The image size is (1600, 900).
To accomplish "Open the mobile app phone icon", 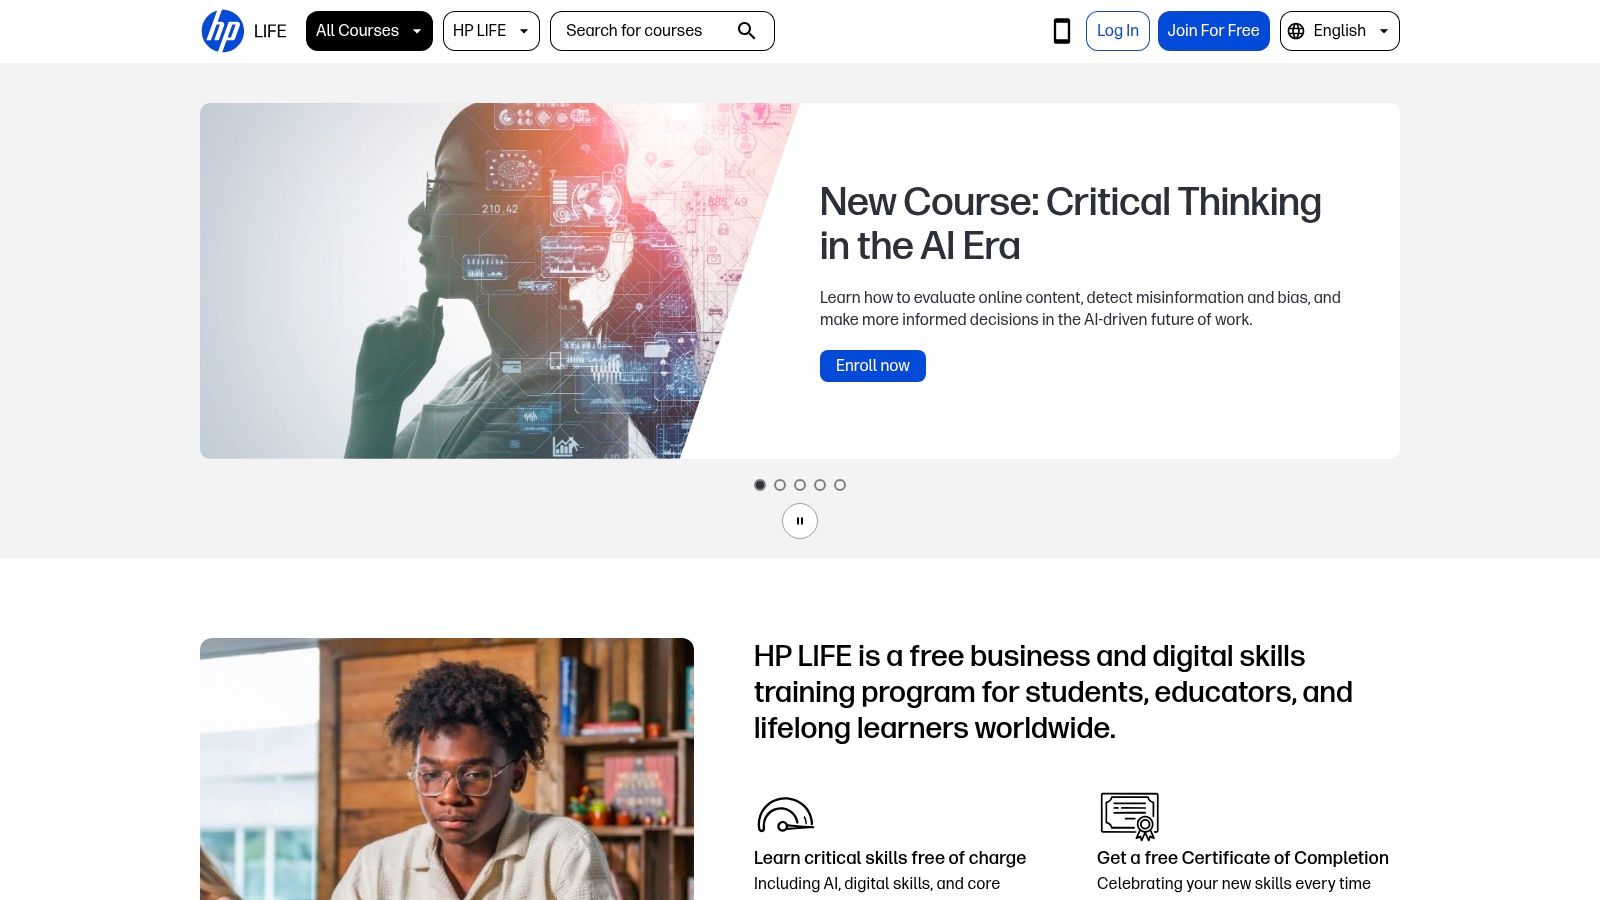I will pyautogui.click(x=1062, y=31).
